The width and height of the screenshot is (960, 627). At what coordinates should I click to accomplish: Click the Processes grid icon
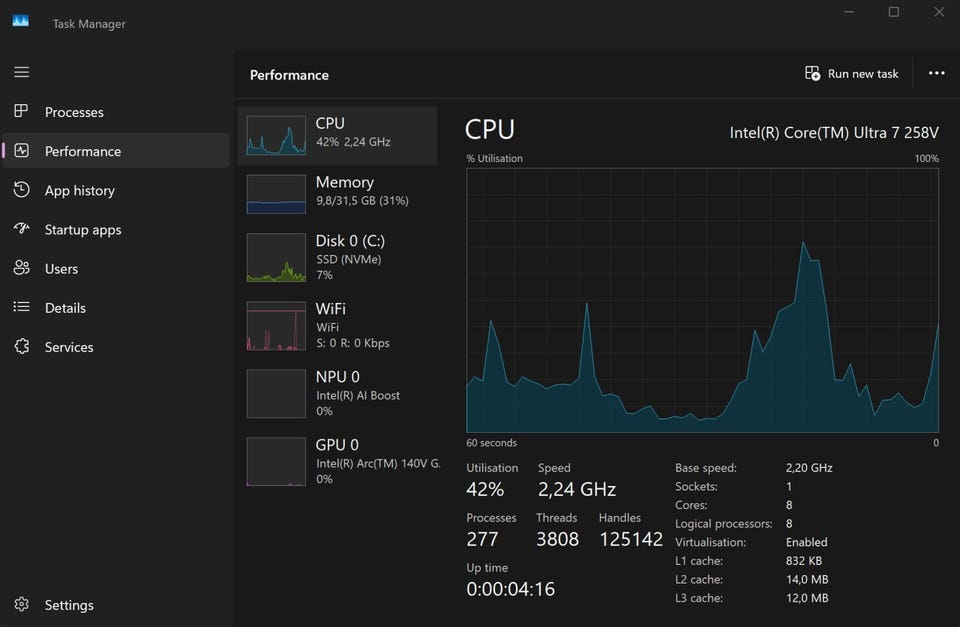tap(21, 111)
